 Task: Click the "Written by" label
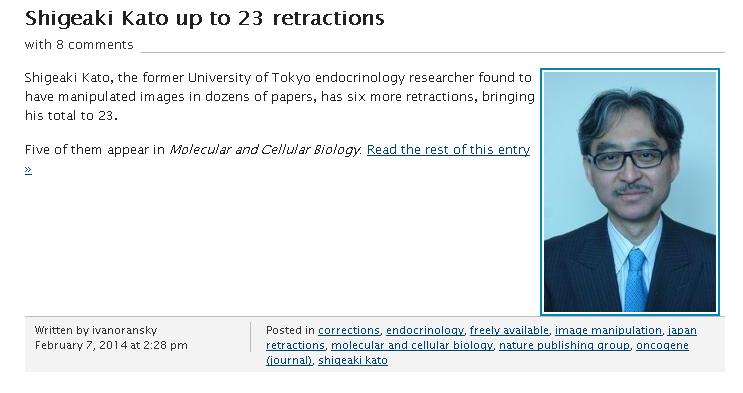62,330
